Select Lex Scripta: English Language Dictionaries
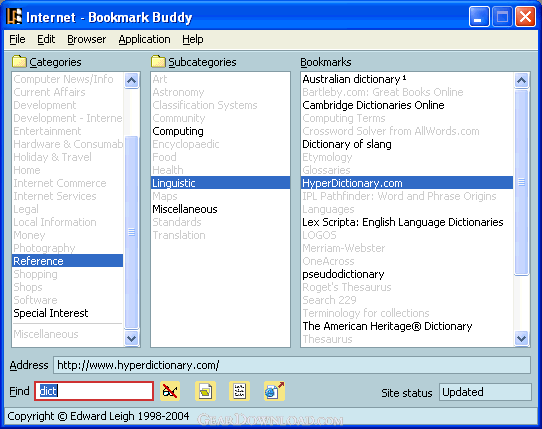Viewport: 542px width, 429px height. coord(407,222)
